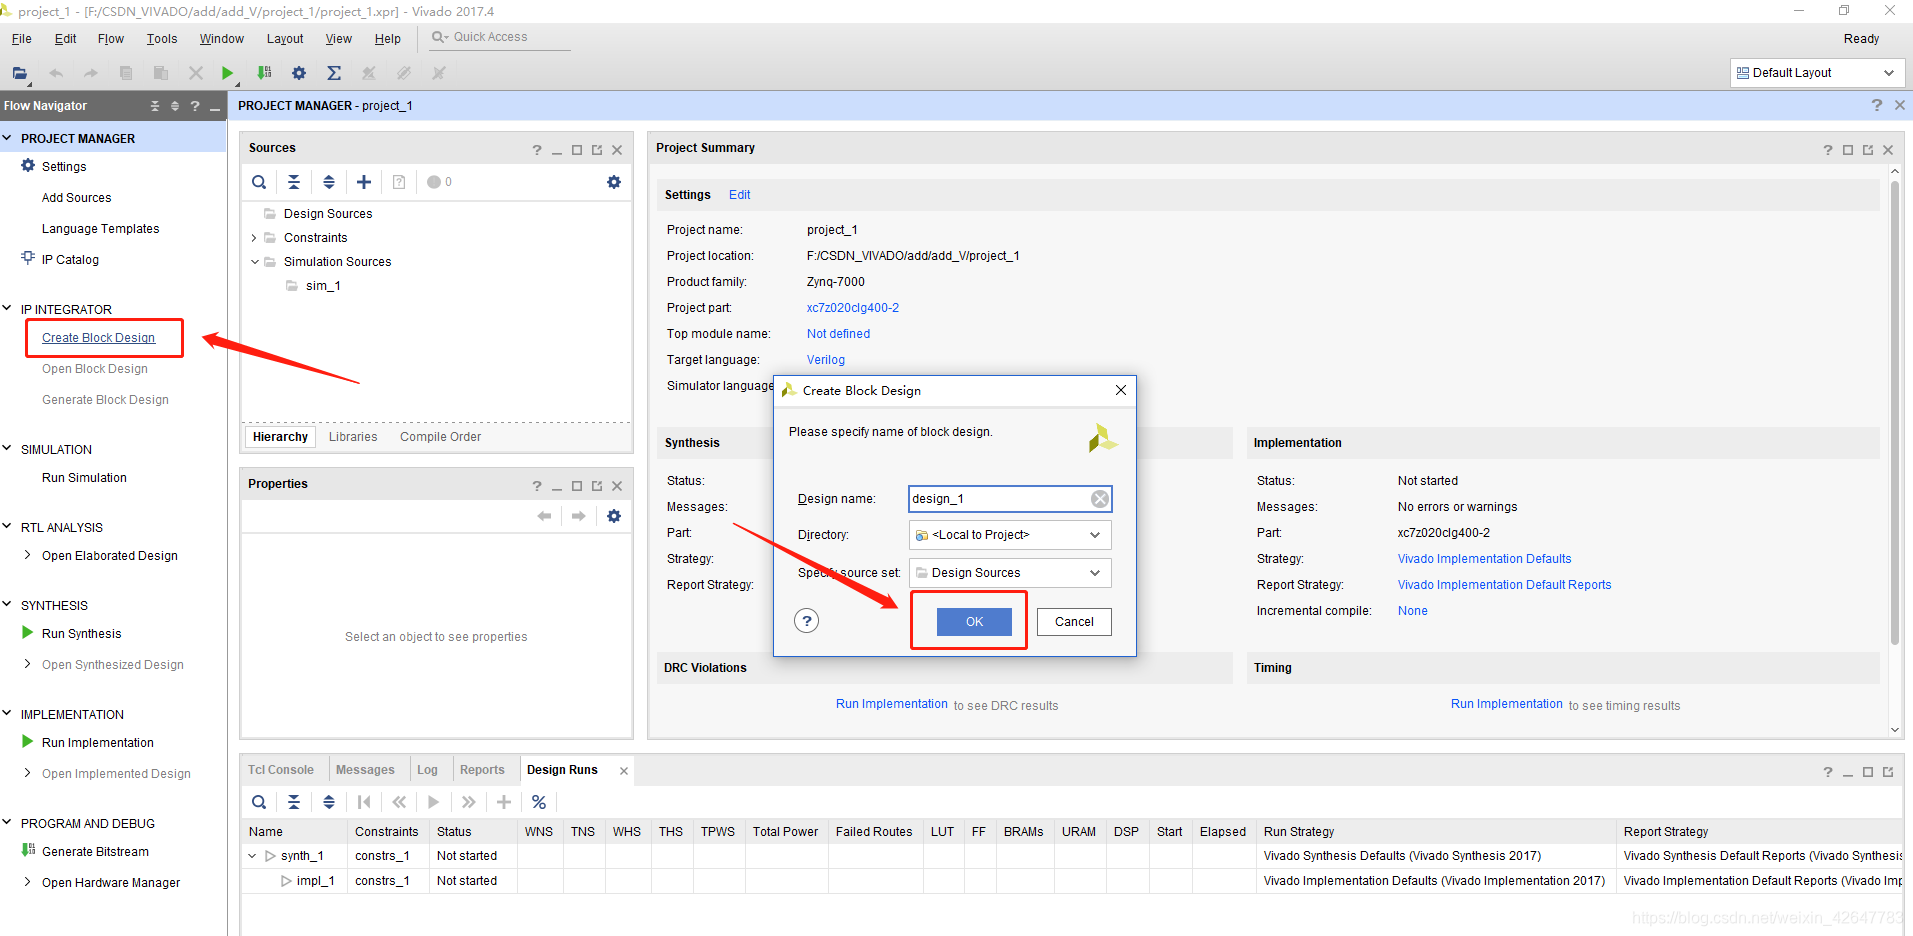Open the Flow menu

pyautogui.click(x=111, y=39)
